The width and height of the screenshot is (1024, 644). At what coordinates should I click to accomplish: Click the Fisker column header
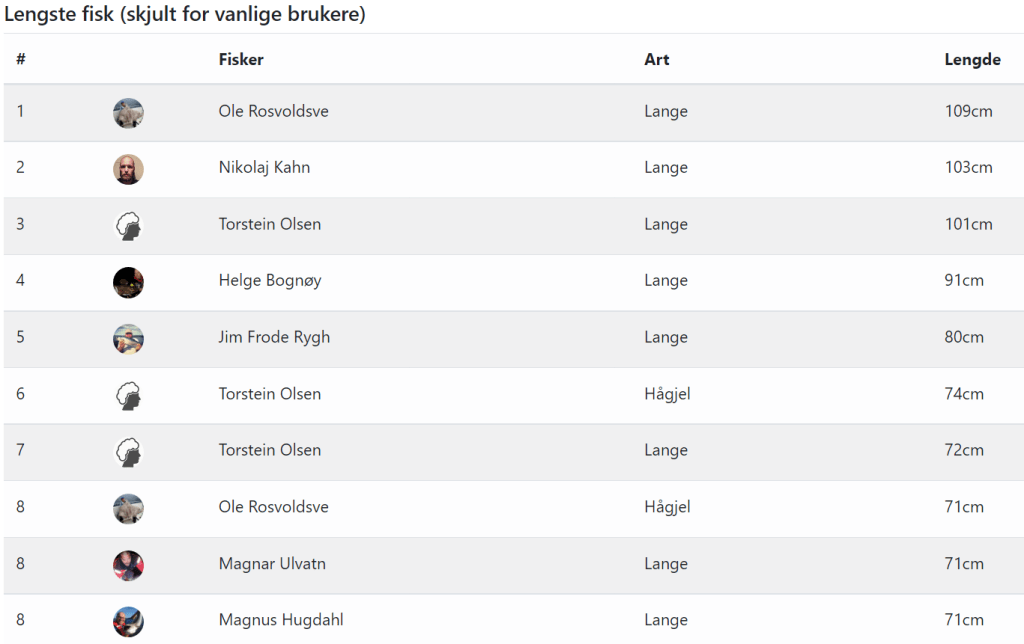(x=241, y=59)
